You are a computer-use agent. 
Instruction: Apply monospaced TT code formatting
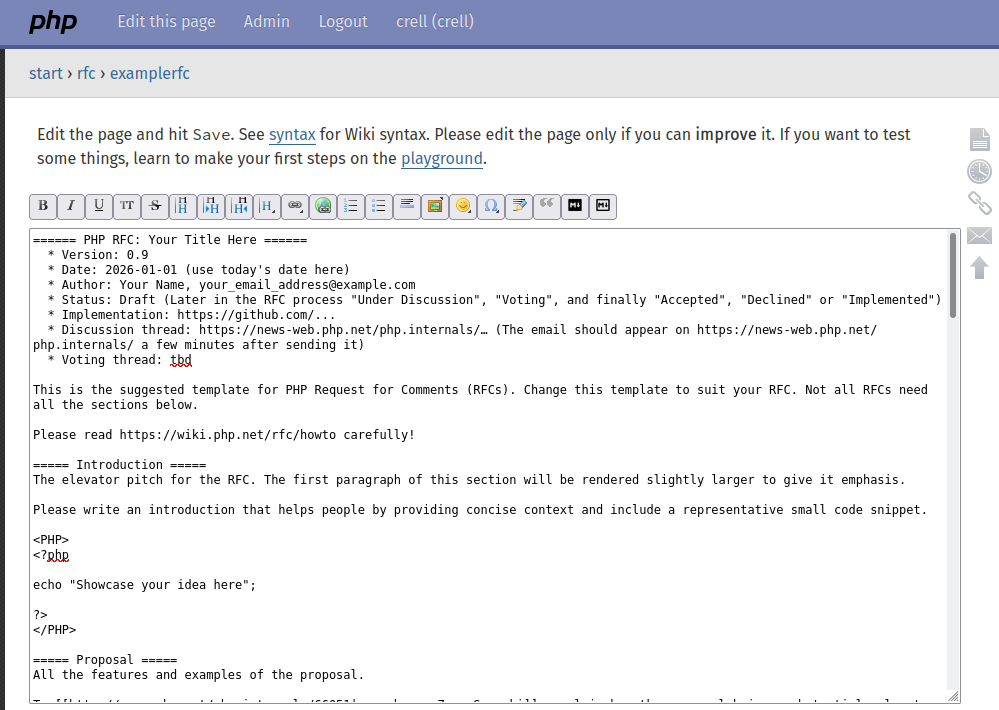click(x=127, y=206)
